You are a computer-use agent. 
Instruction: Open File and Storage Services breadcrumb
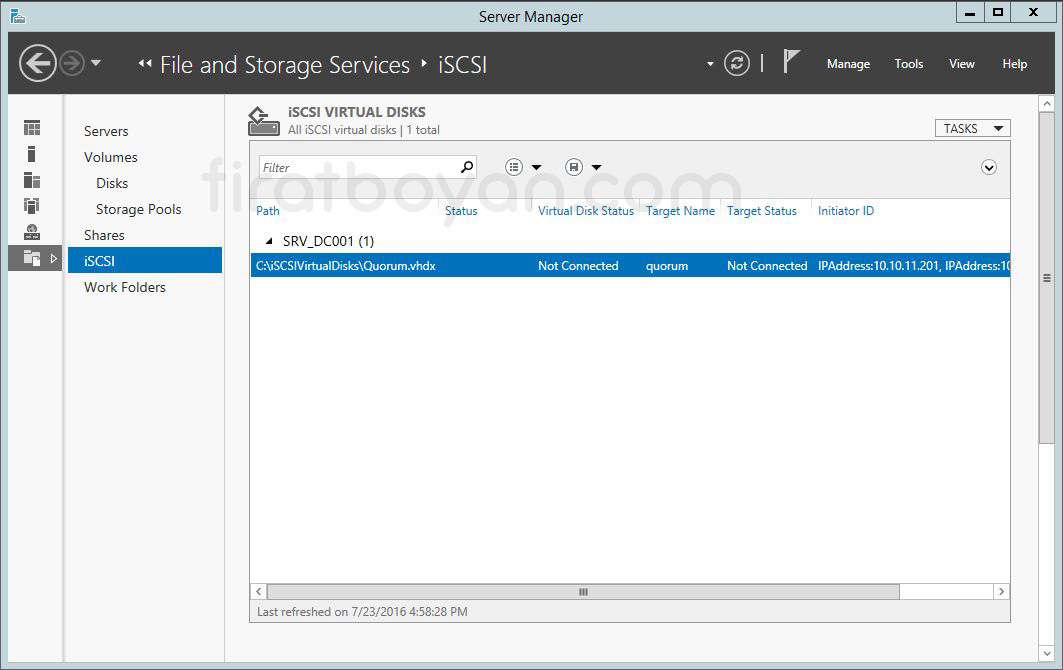pos(285,65)
